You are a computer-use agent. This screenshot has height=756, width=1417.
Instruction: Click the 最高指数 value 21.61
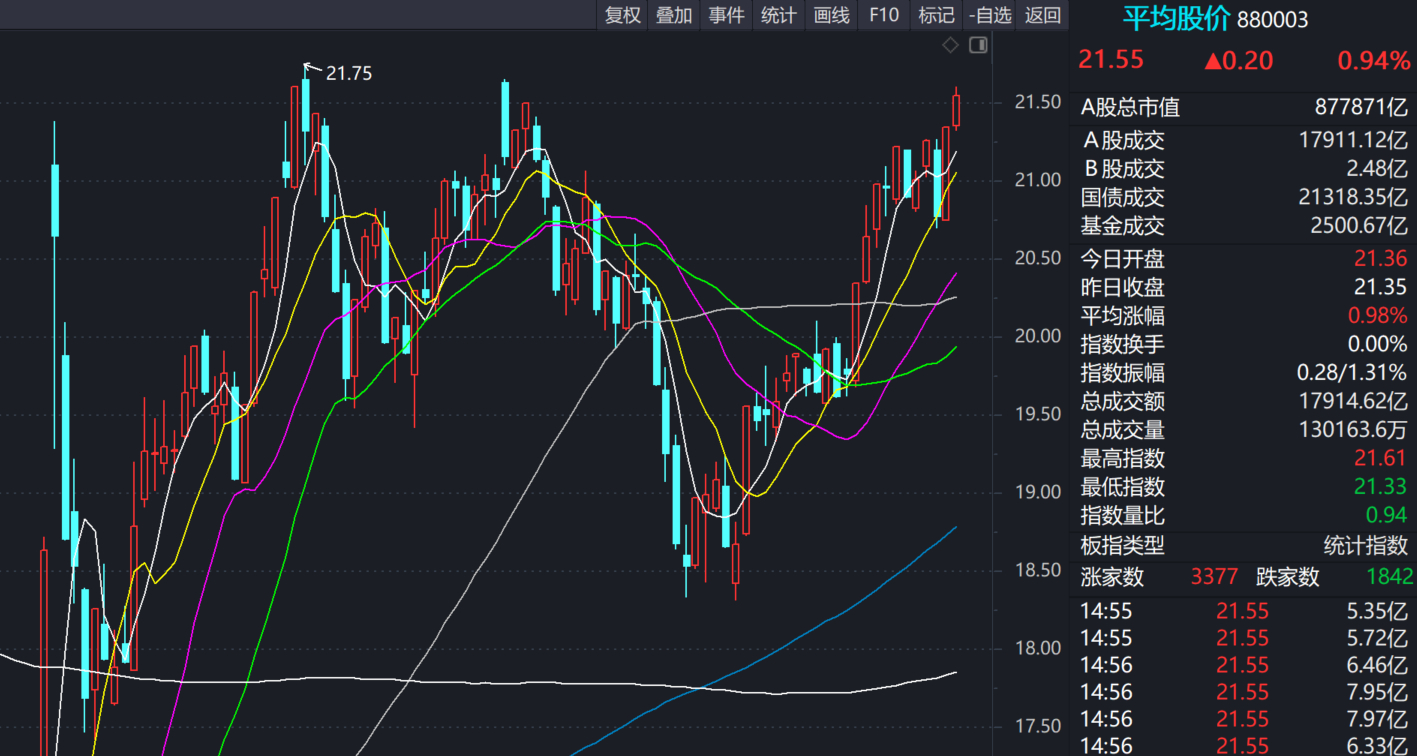click(x=1381, y=459)
